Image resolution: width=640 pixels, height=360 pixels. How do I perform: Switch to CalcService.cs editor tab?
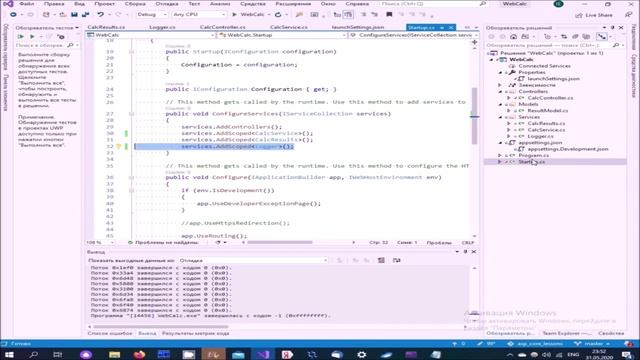(x=289, y=27)
